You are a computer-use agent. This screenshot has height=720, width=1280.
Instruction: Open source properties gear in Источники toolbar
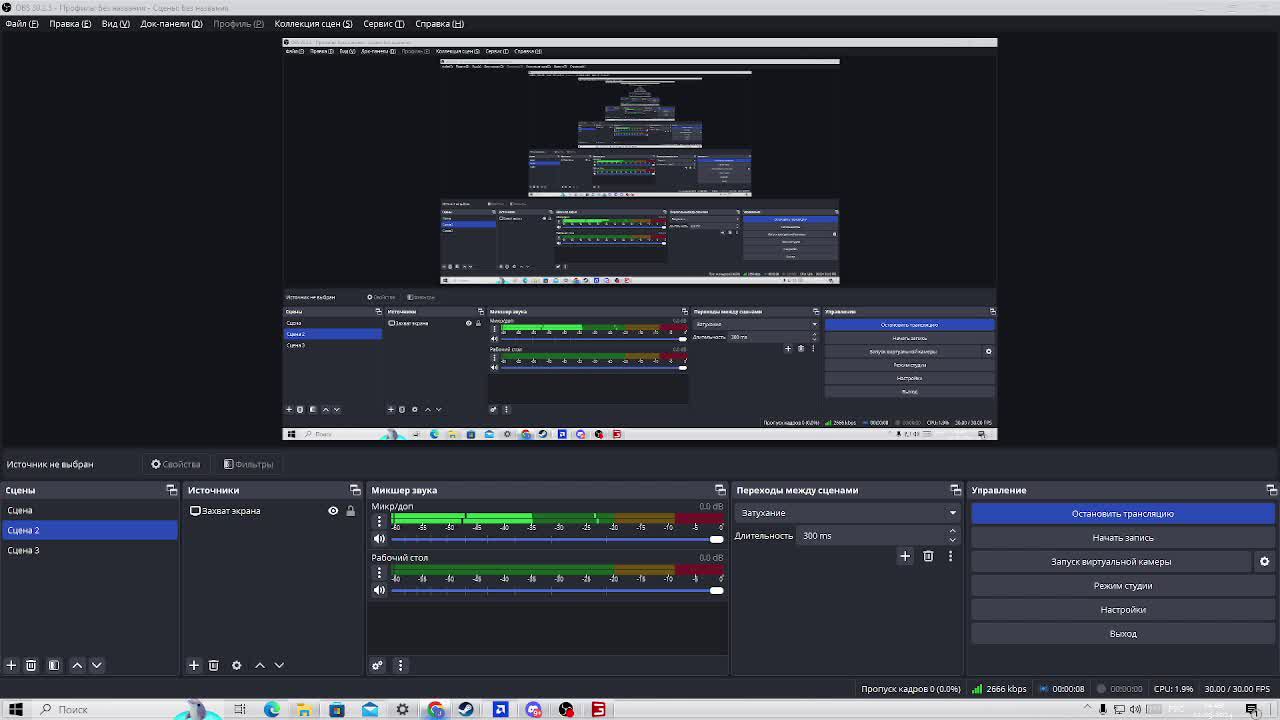tap(237, 665)
